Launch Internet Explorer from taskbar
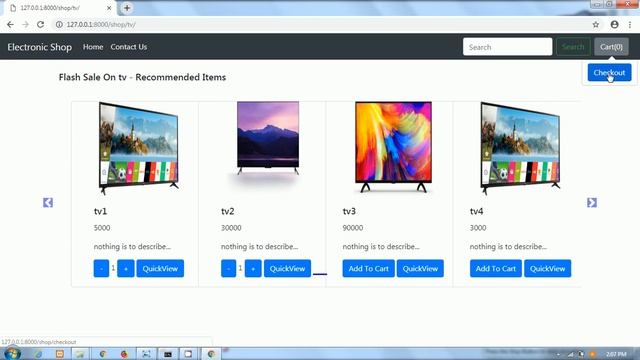The height and width of the screenshot is (360, 640). (38, 354)
